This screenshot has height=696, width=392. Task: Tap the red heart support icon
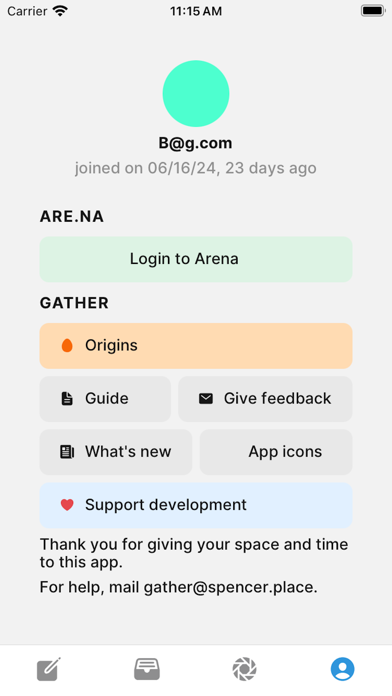coord(67,505)
